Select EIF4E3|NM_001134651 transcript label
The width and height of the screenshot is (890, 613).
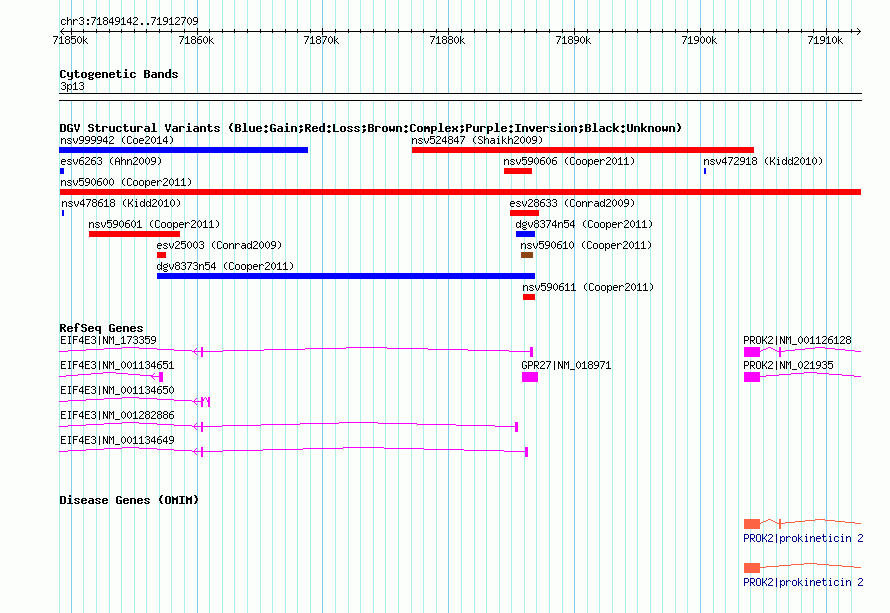117,365
